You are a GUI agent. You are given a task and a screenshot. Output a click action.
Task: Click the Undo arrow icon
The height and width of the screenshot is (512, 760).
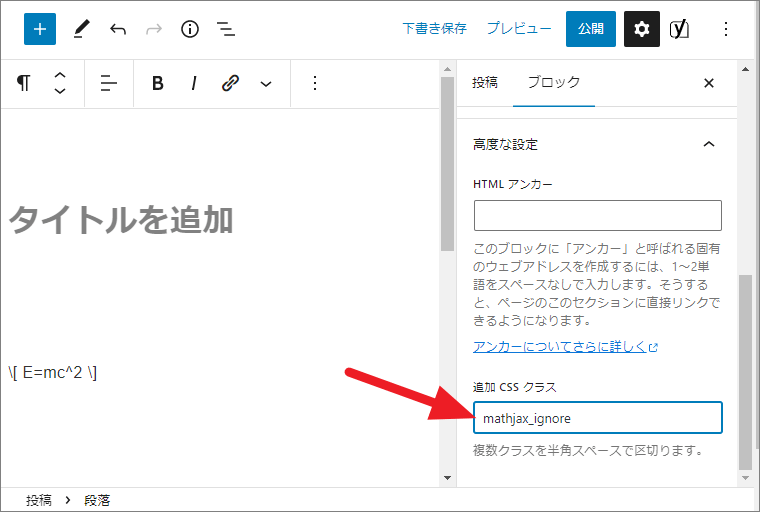tap(118, 29)
